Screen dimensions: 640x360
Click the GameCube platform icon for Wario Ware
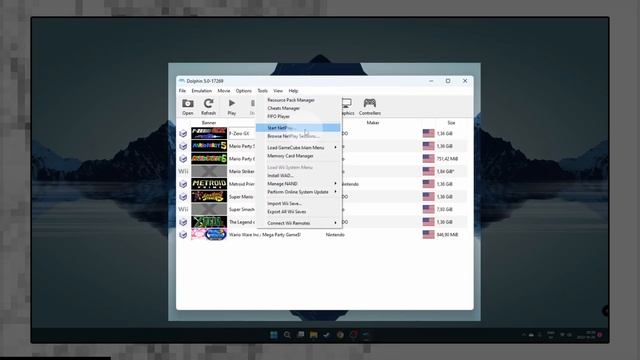(x=183, y=235)
